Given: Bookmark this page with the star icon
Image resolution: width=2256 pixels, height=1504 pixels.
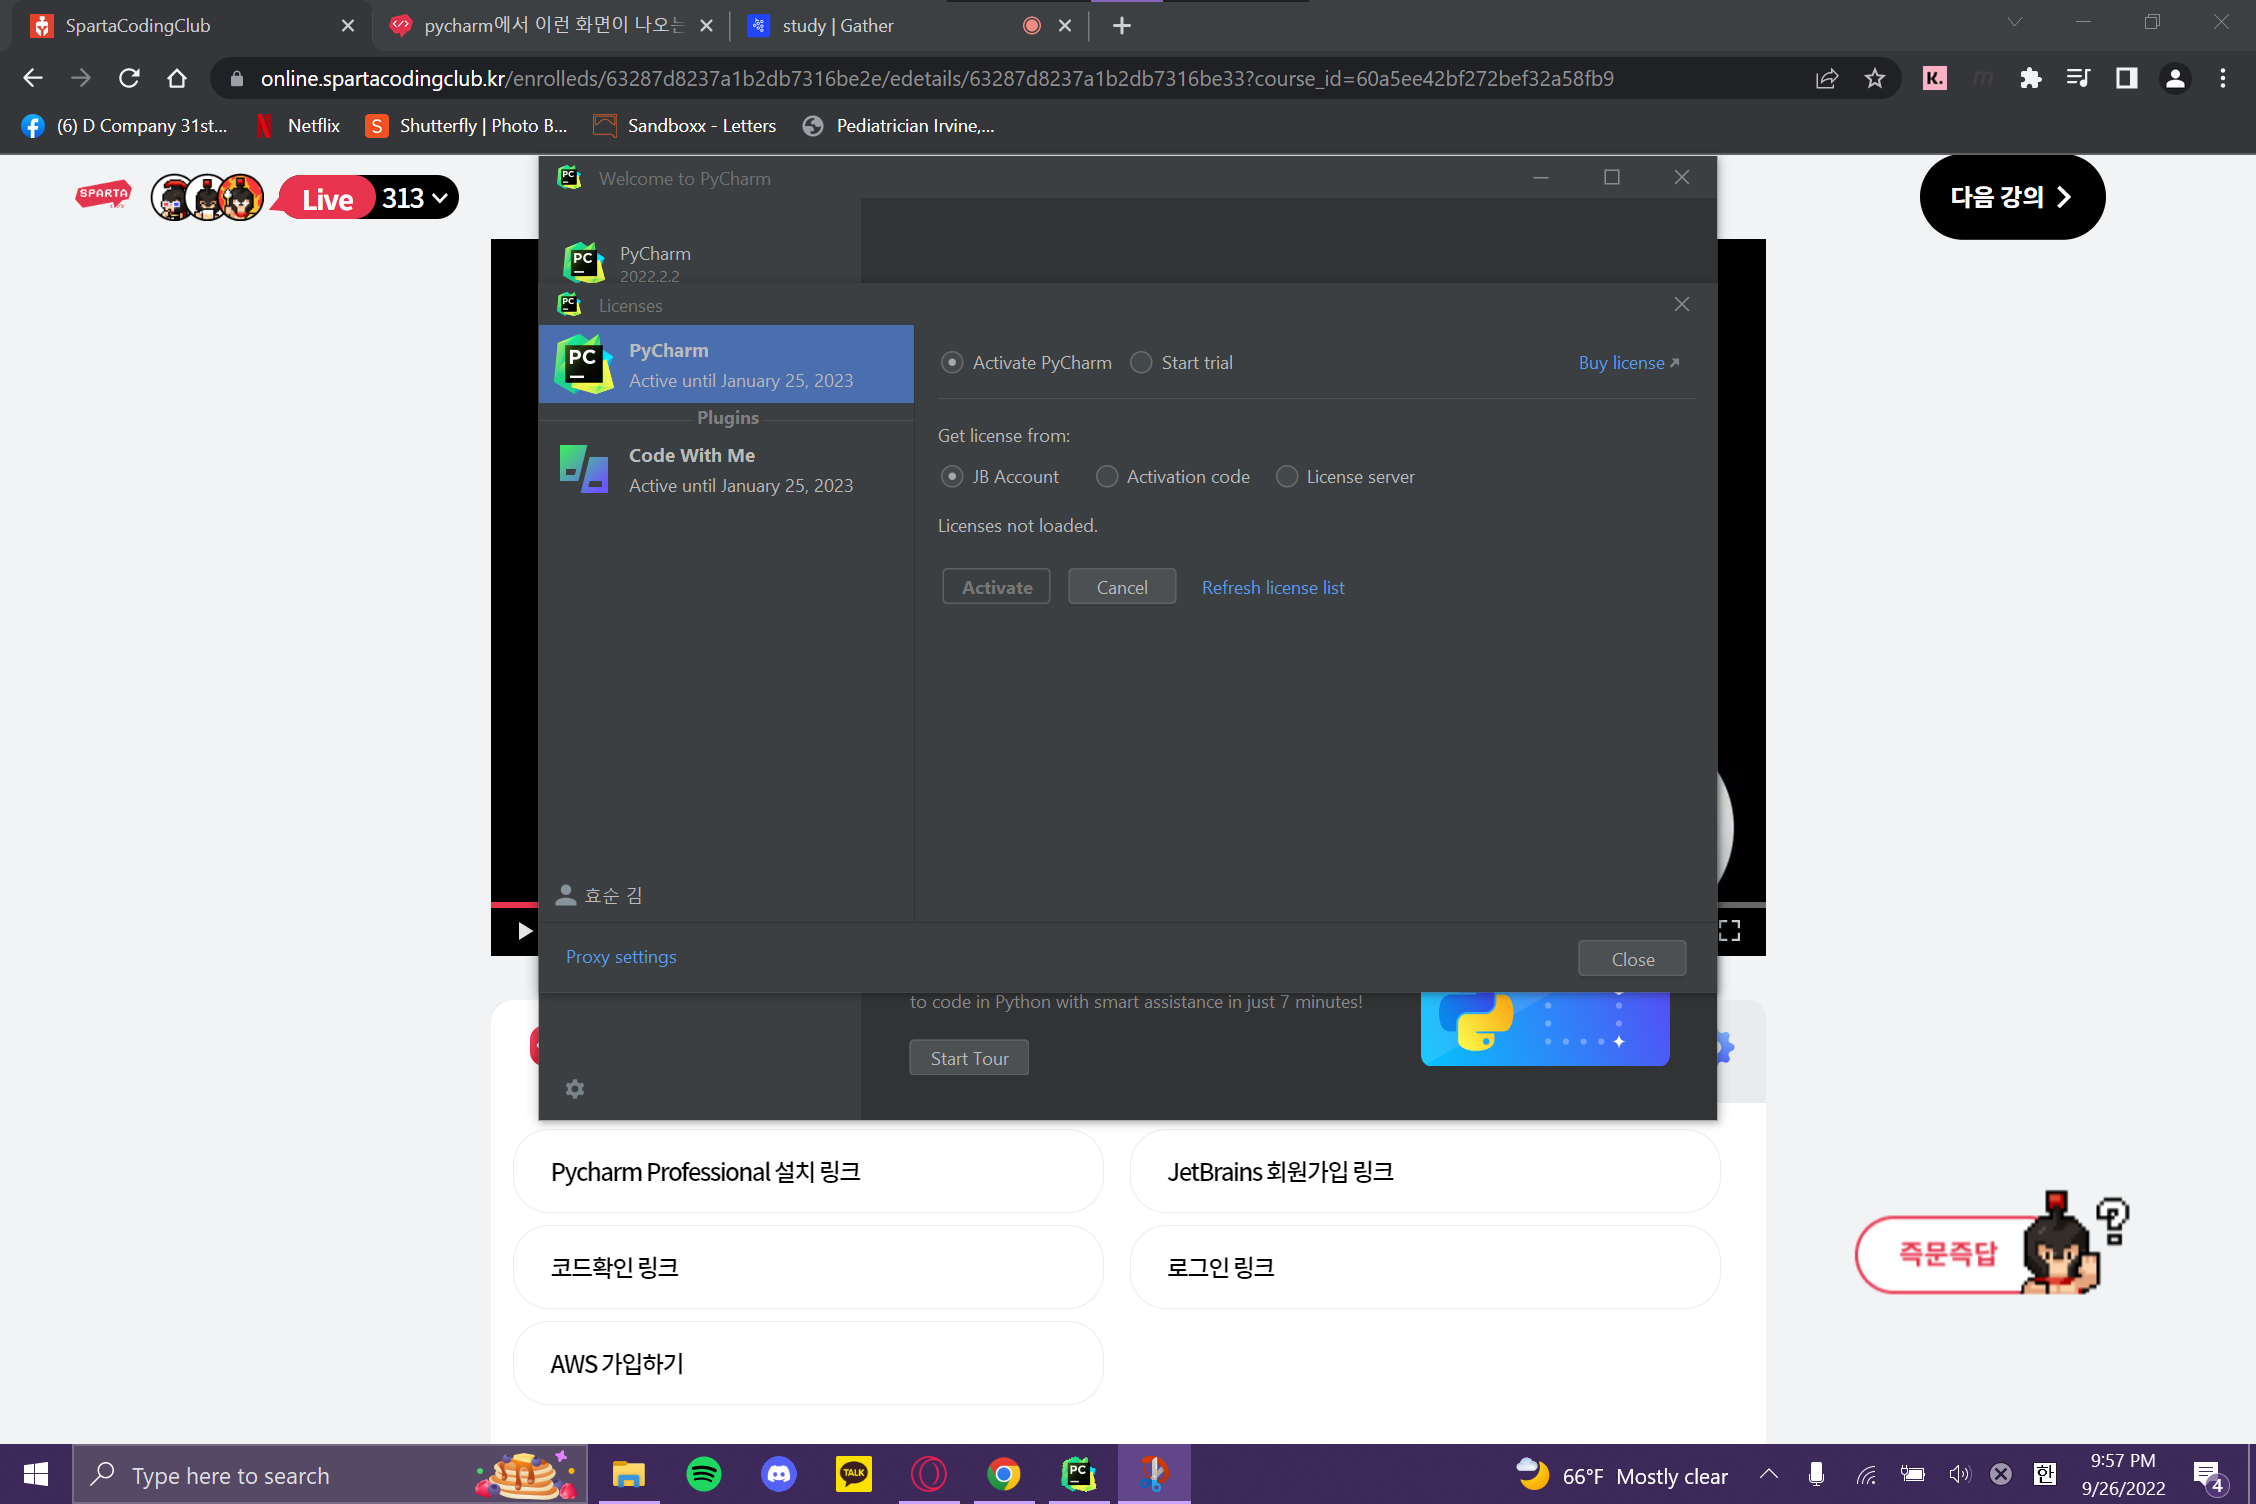Looking at the screenshot, I should click(1875, 78).
